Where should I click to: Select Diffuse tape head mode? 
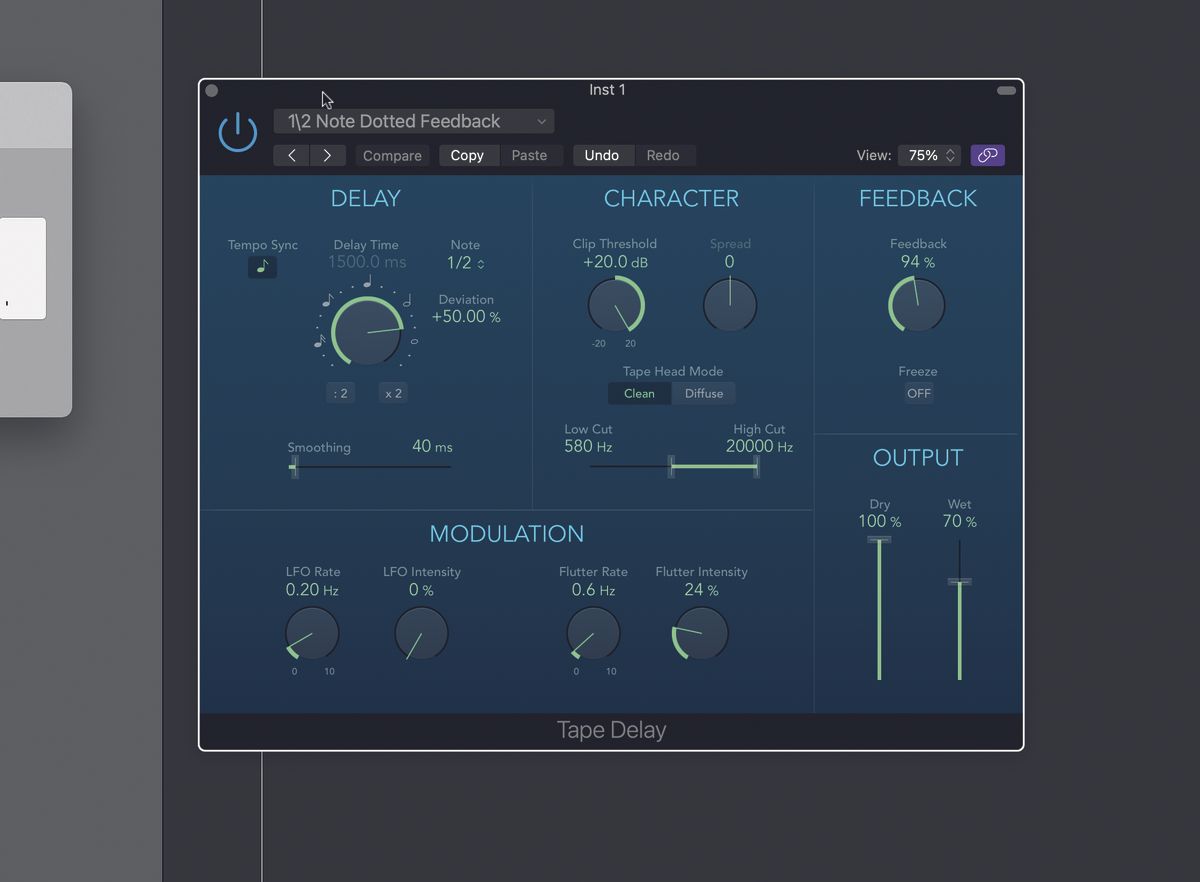click(x=704, y=393)
